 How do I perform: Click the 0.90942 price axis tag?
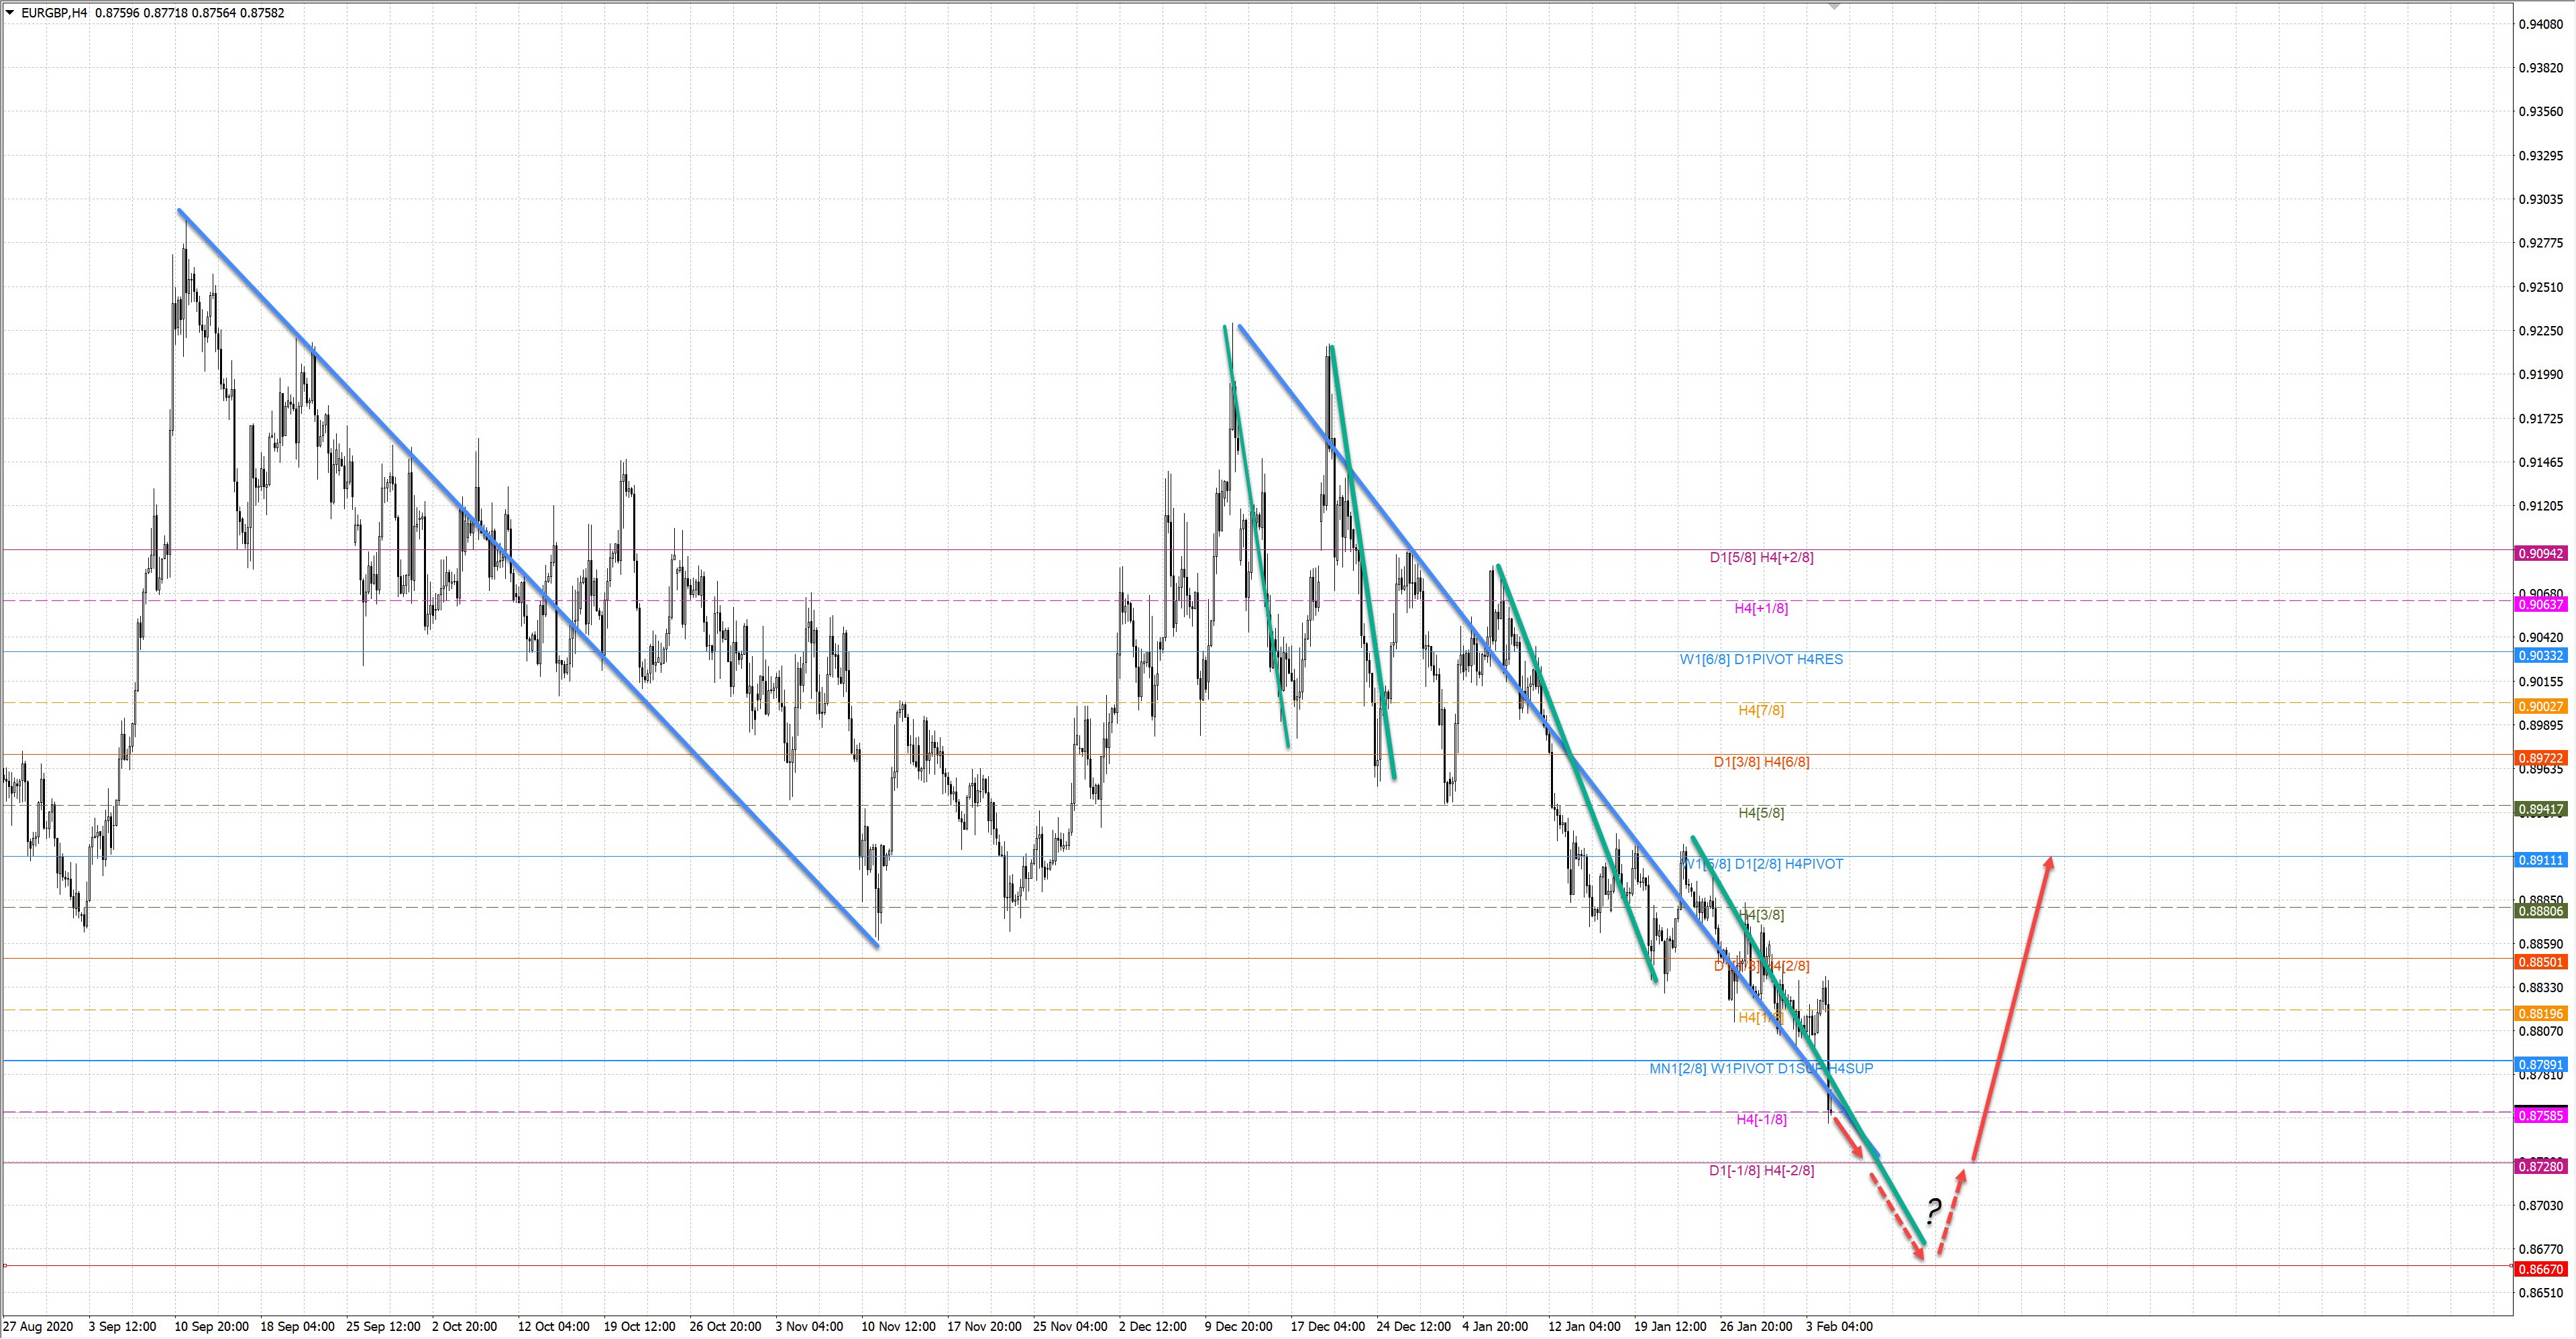tap(2540, 553)
